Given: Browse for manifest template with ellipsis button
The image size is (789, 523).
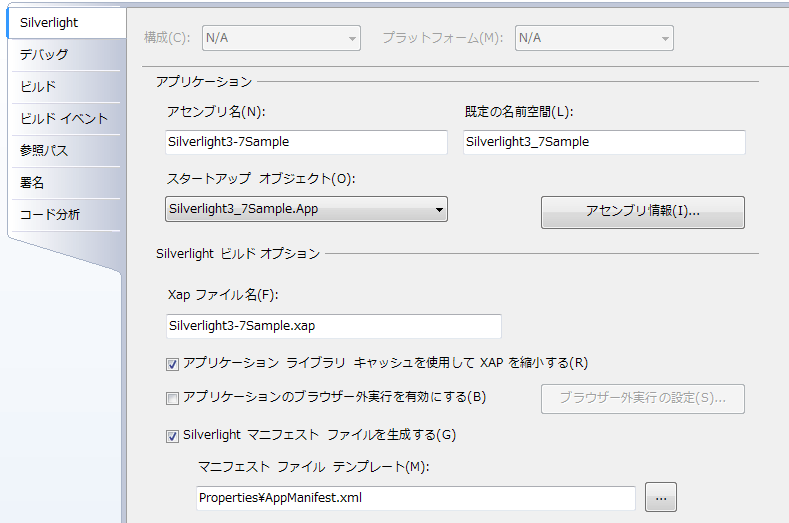Looking at the screenshot, I should click(661, 497).
